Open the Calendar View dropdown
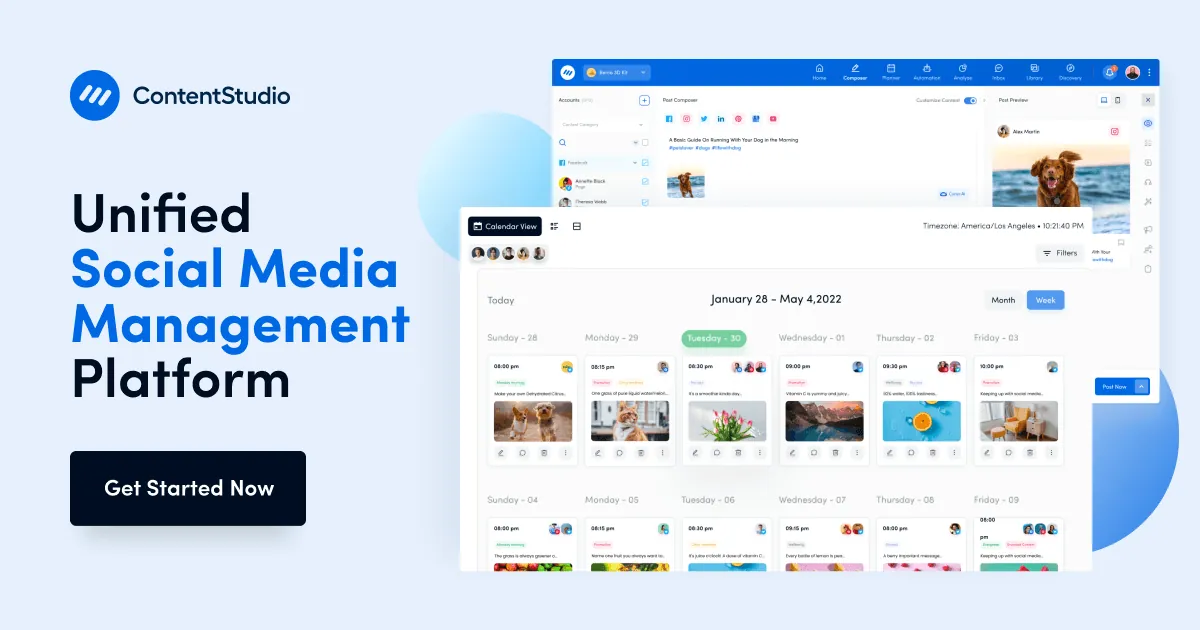Viewport: 1200px width, 630px height. click(505, 226)
